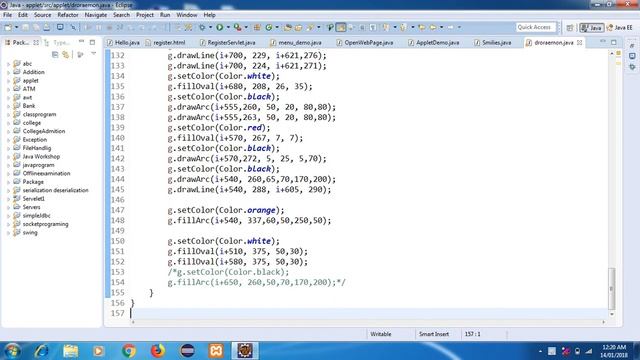Open Windows Start menu
640x360 pixels.
11,351
